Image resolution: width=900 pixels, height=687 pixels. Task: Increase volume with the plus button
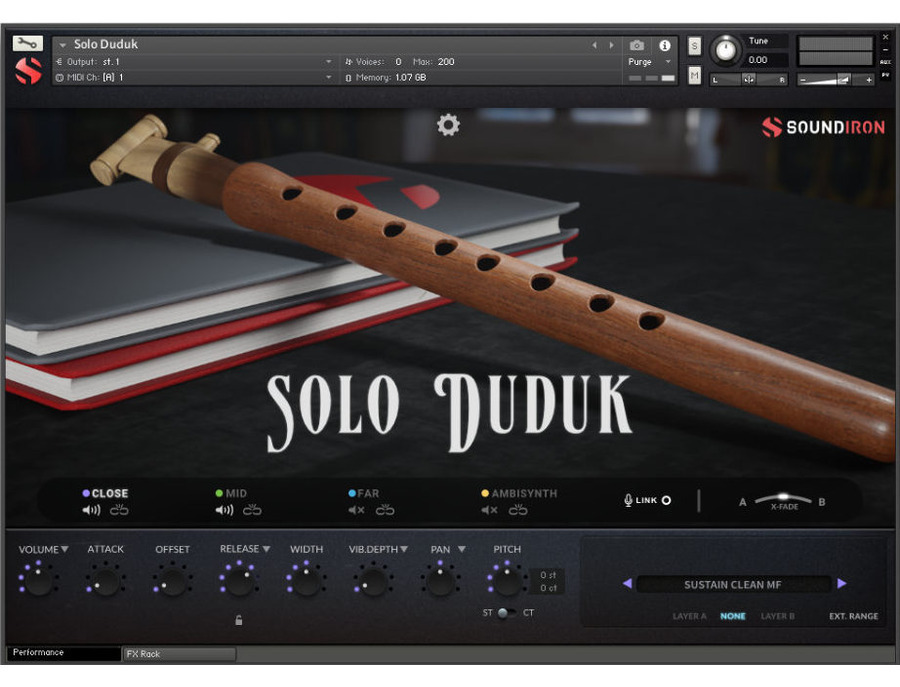pyautogui.click(x=869, y=80)
